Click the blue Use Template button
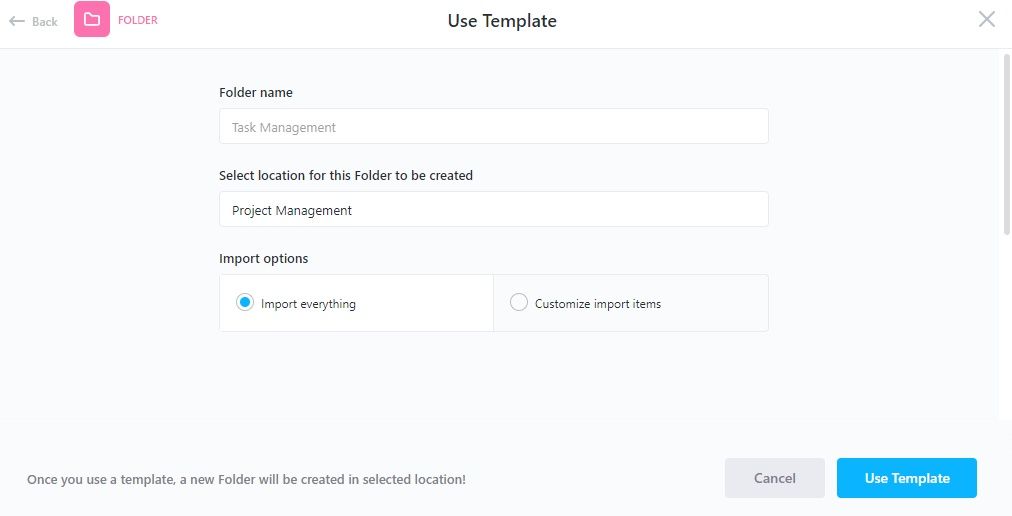Screen dimensions: 1012x516 click(x=907, y=478)
